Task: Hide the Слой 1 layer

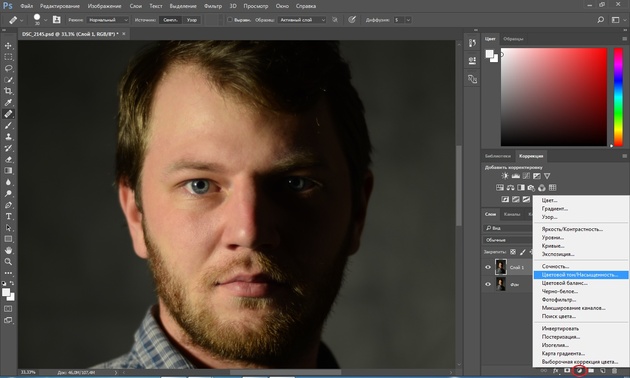Action: (x=488, y=267)
